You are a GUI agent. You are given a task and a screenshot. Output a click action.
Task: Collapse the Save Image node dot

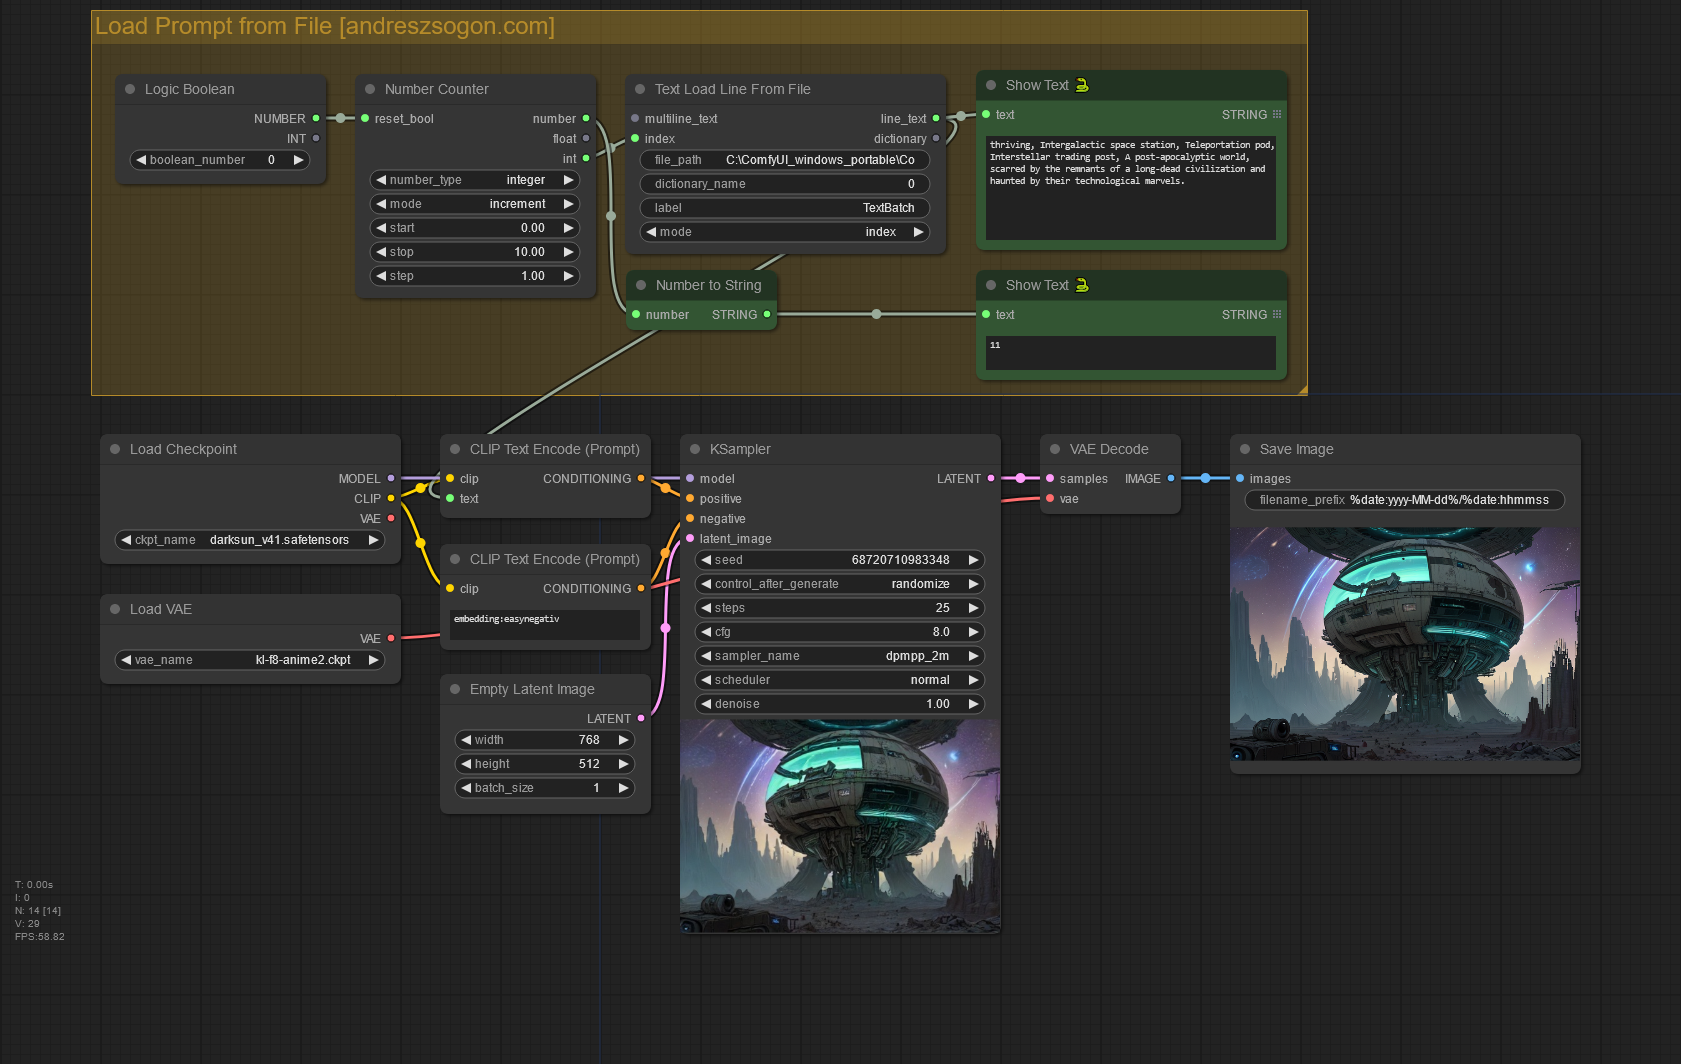click(1245, 450)
